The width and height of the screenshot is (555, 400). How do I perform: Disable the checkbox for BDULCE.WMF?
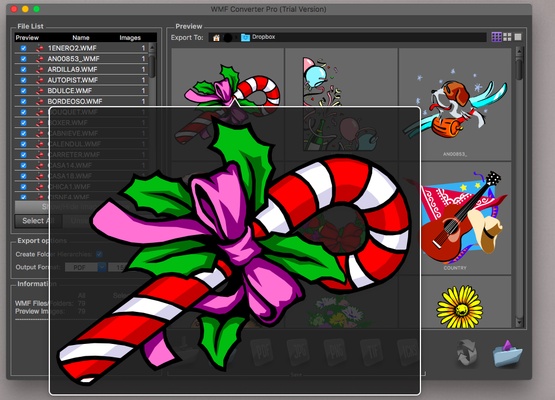(23, 91)
